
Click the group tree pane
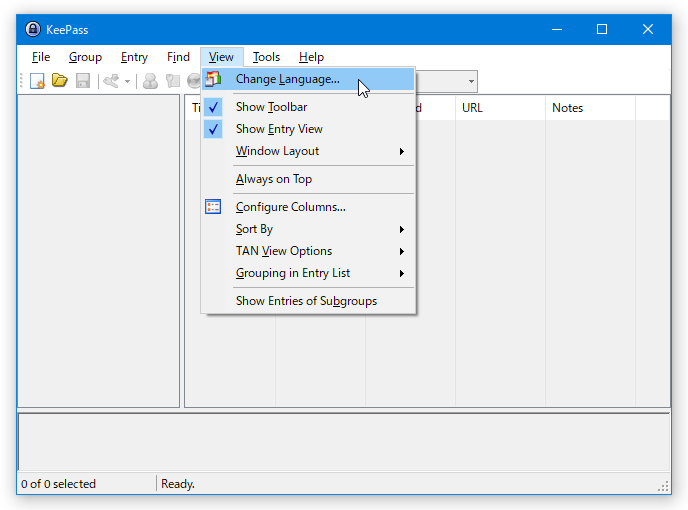click(x=99, y=251)
